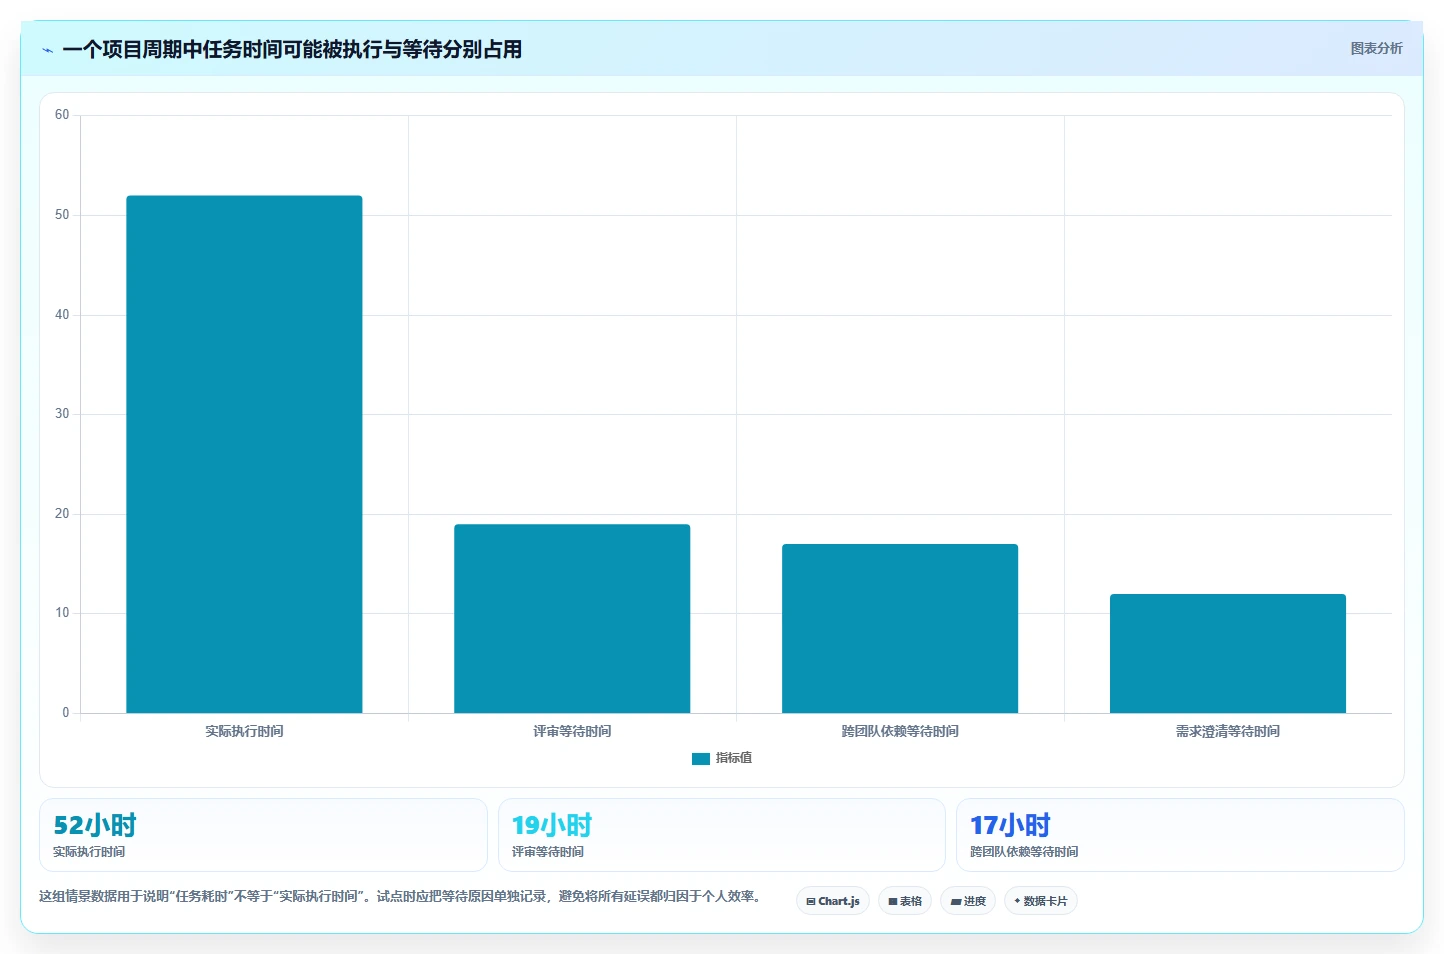Click the 评审等待时间 bar in the chart

pyautogui.click(x=572, y=619)
